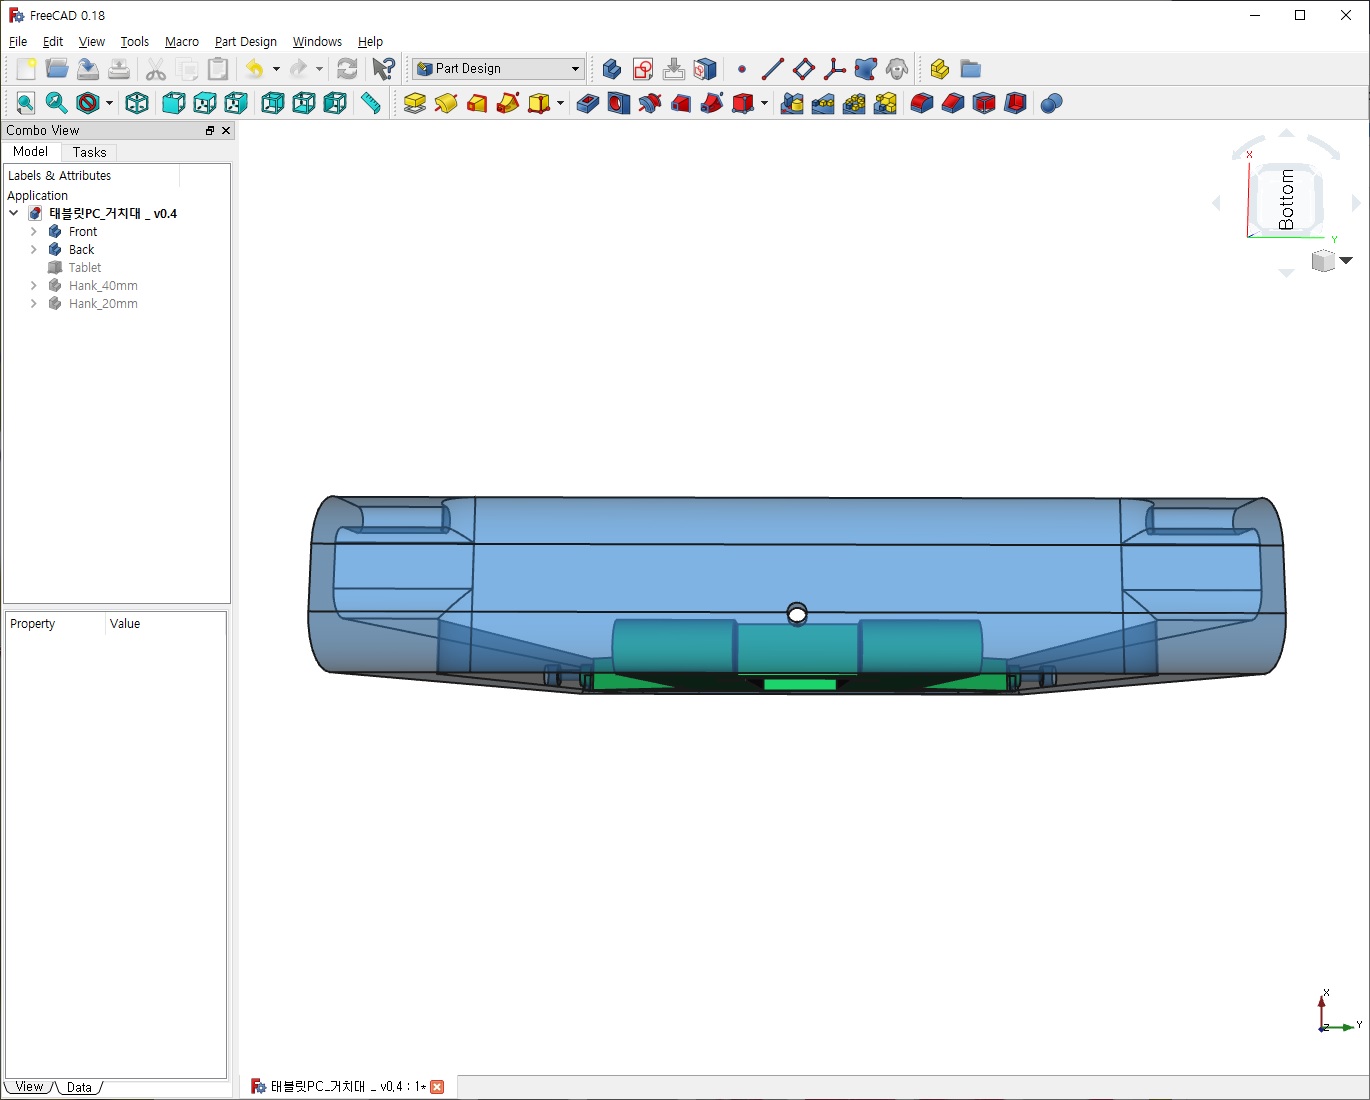1370x1100 pixels.
Task: Create a new Part container
Action: click(939, 69)
